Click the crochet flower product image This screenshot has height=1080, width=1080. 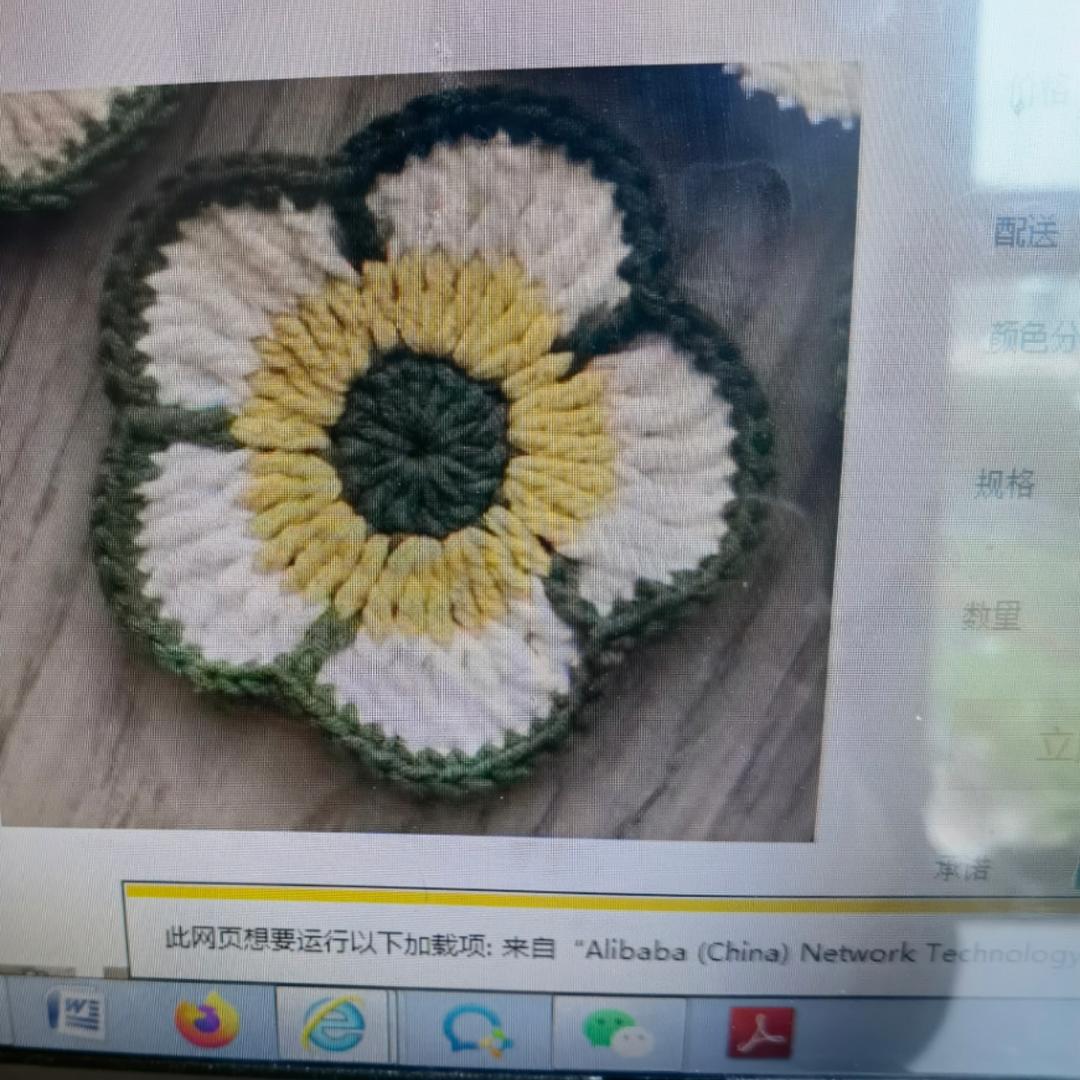430,450
